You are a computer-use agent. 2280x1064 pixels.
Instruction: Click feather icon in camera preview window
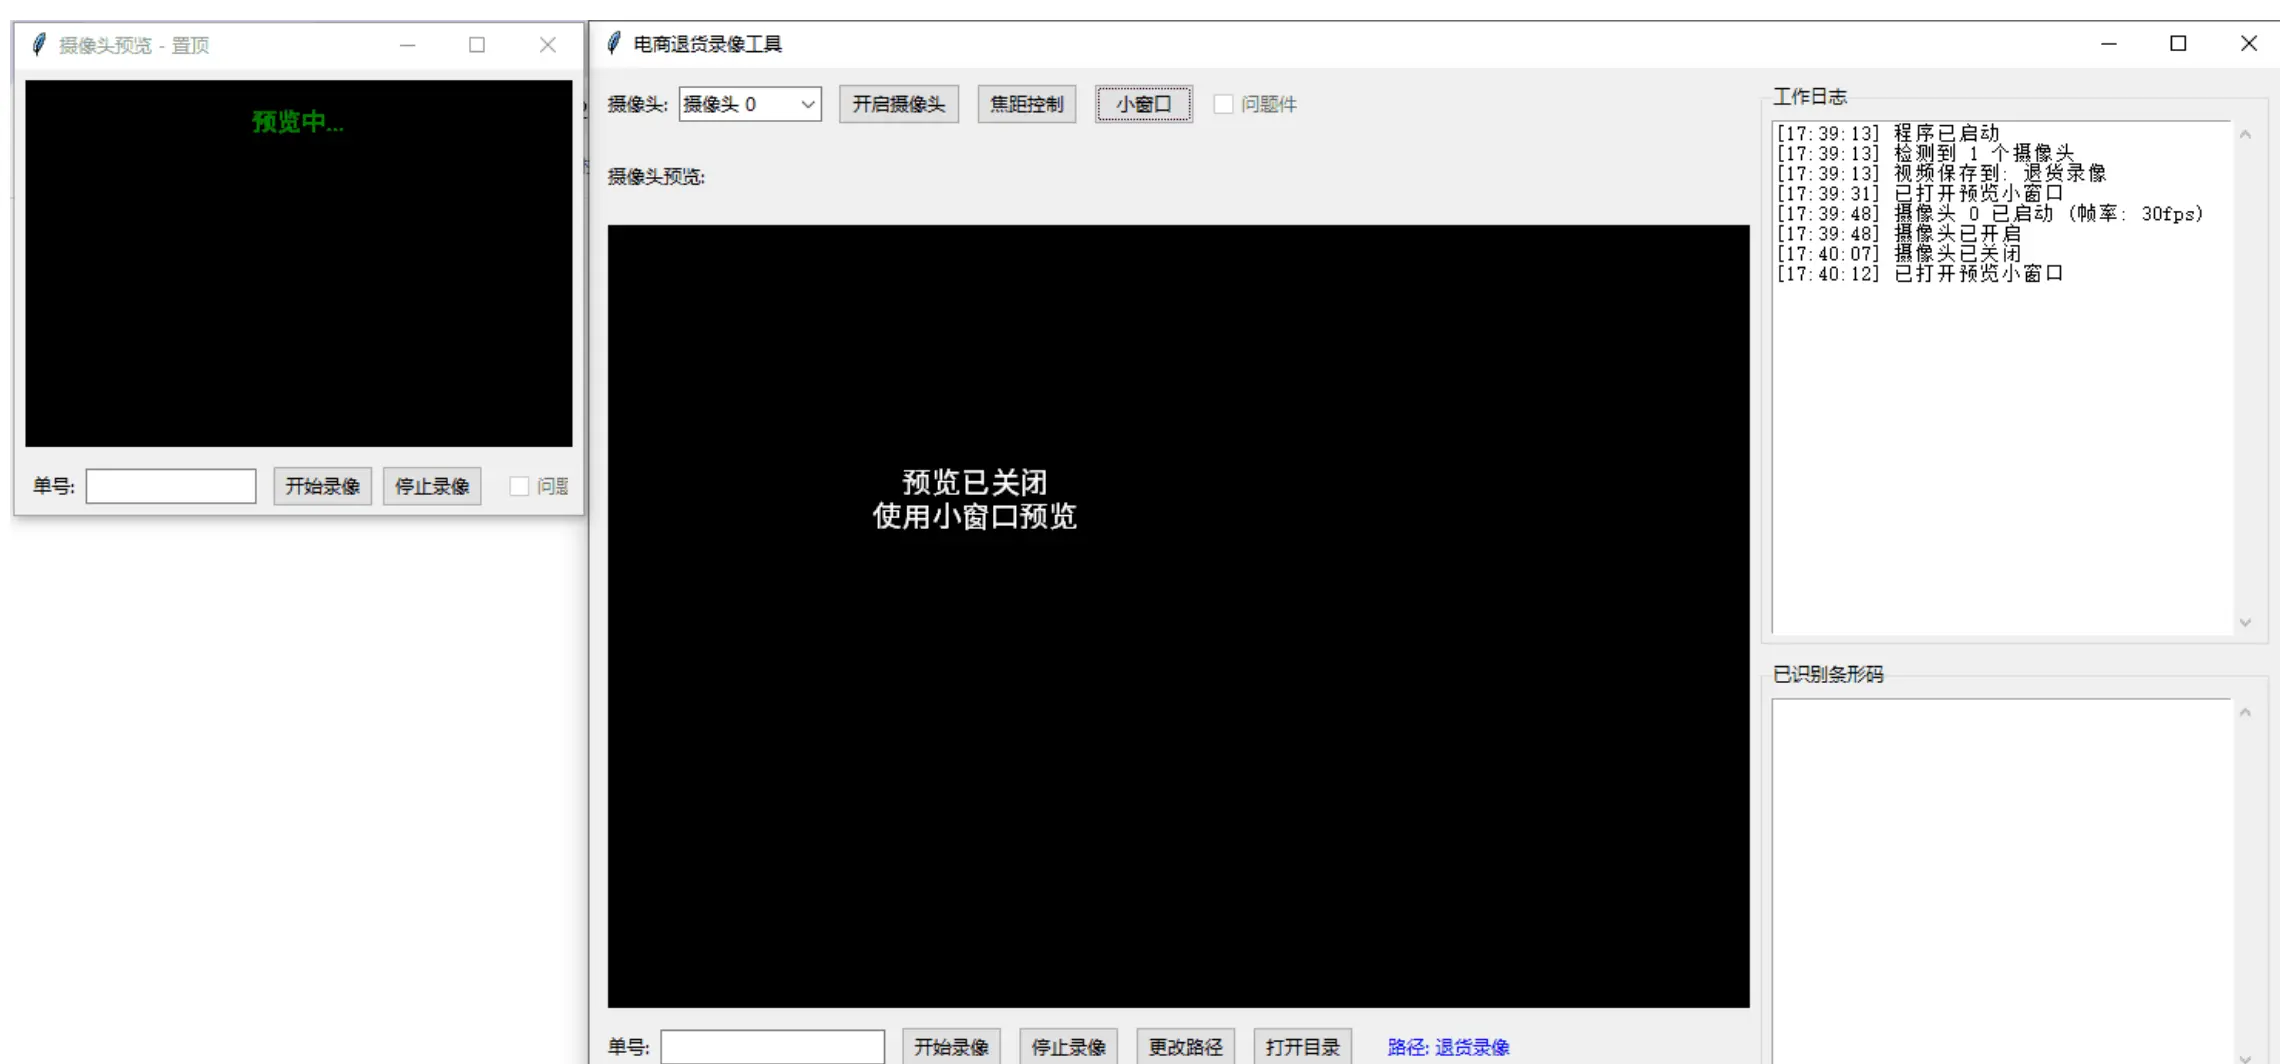pos(39,45)
